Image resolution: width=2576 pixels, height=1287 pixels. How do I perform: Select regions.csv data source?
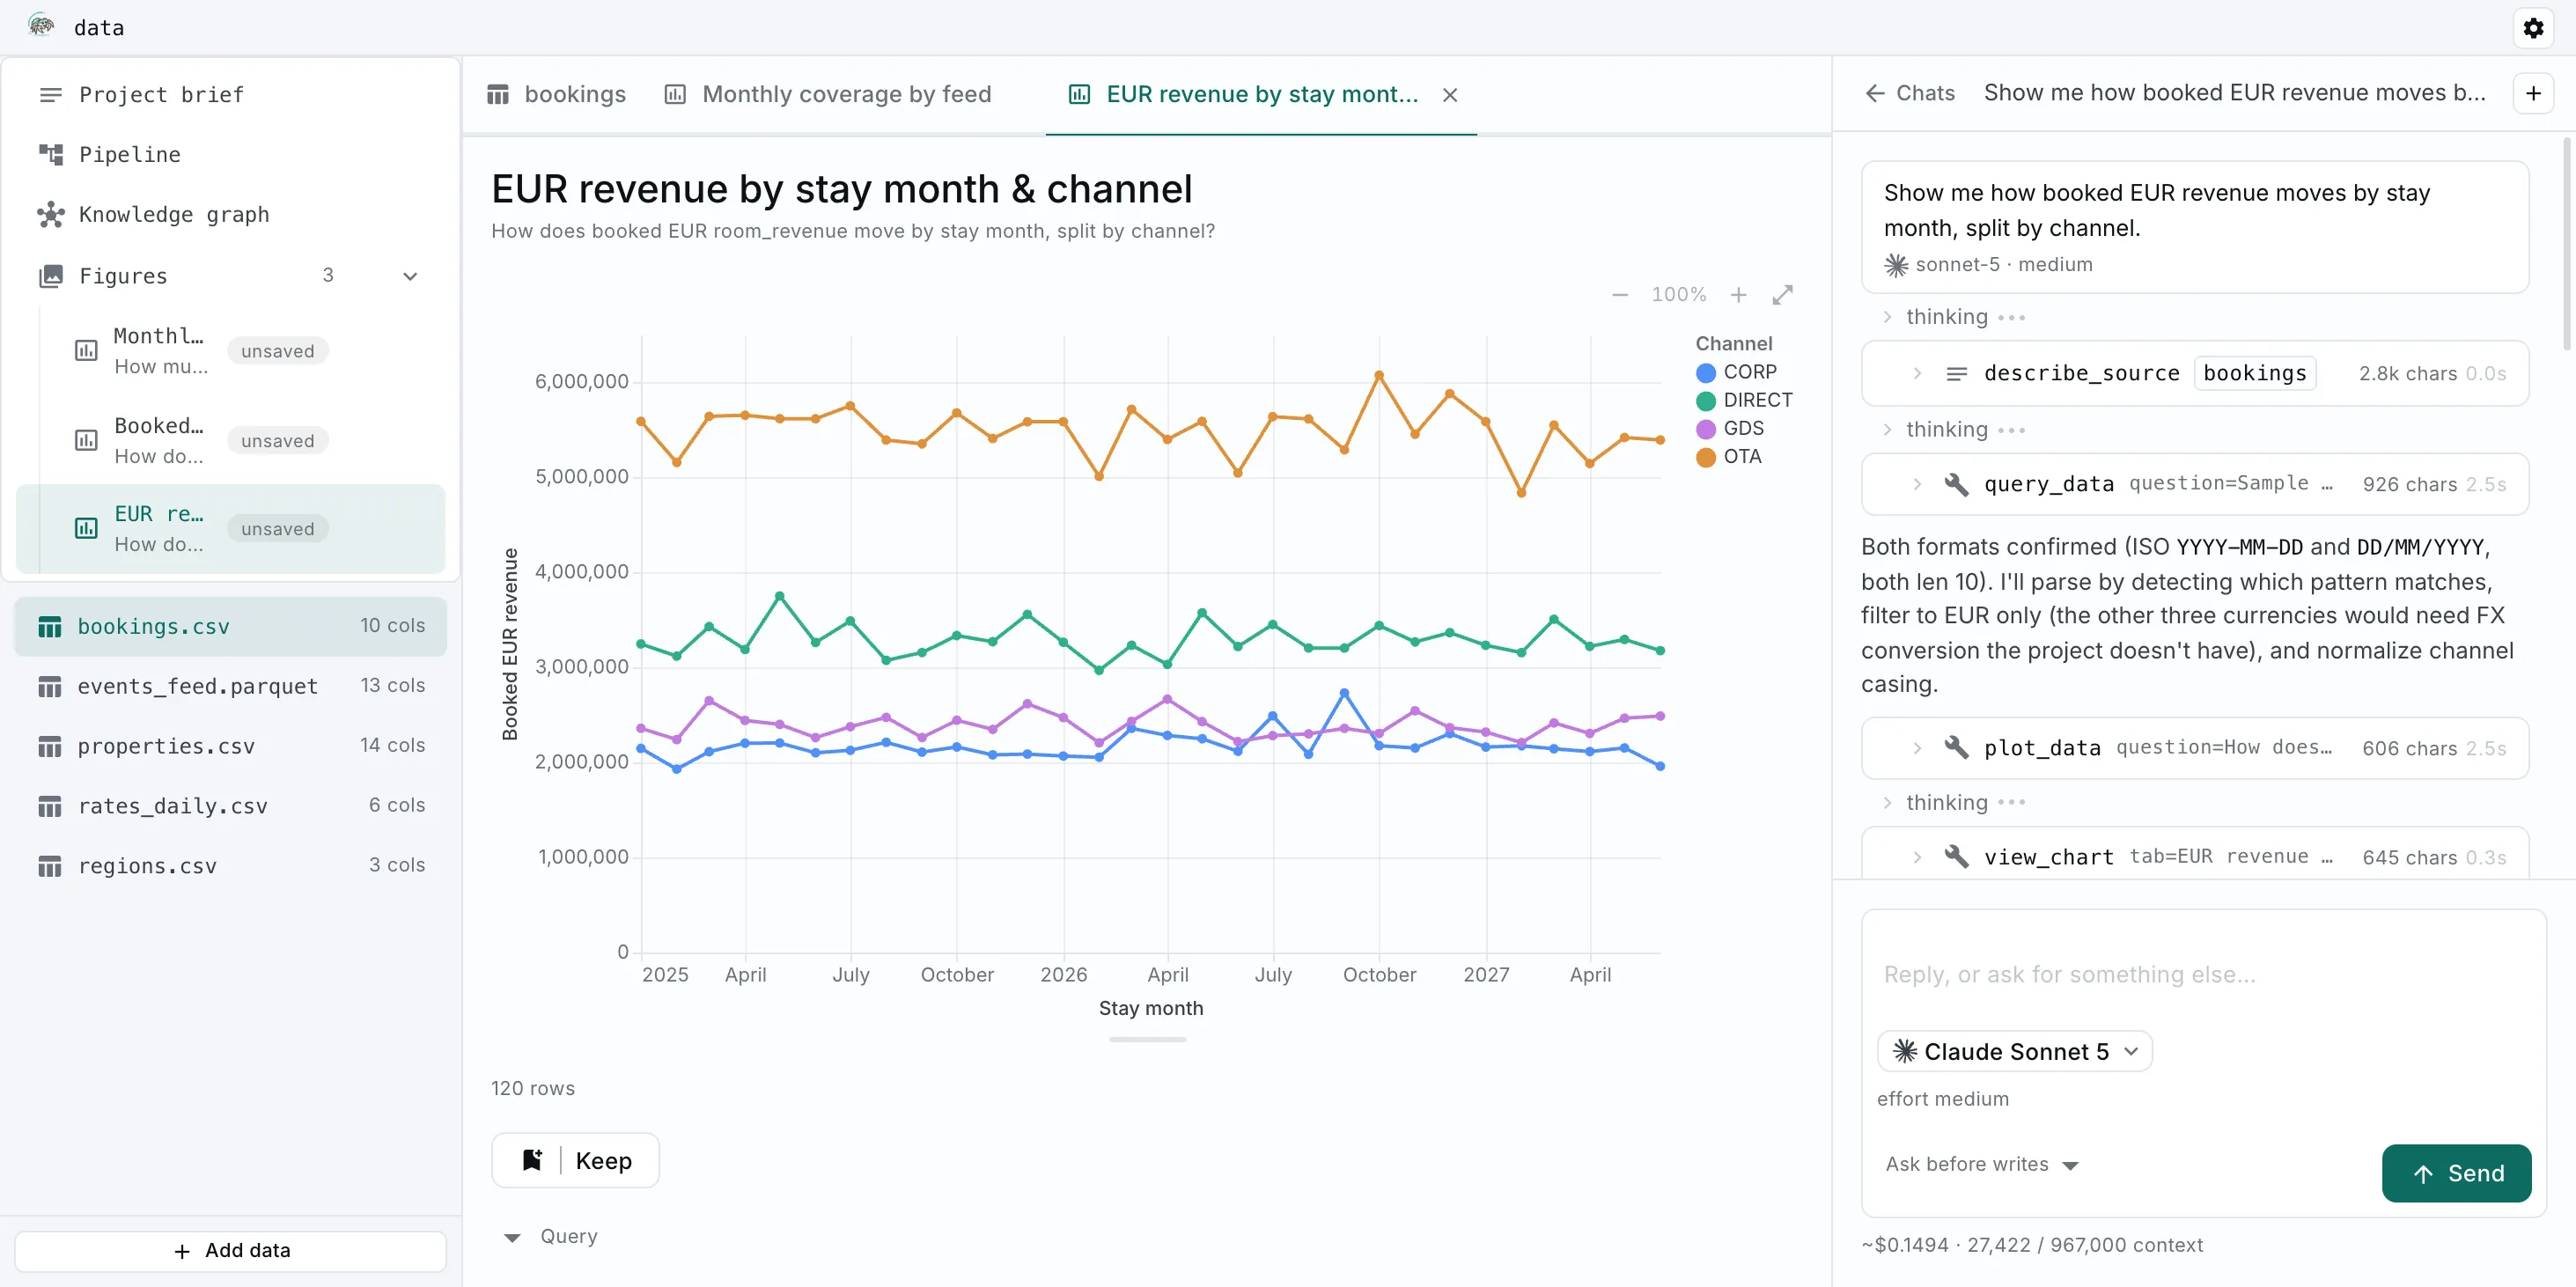[230, 865]
